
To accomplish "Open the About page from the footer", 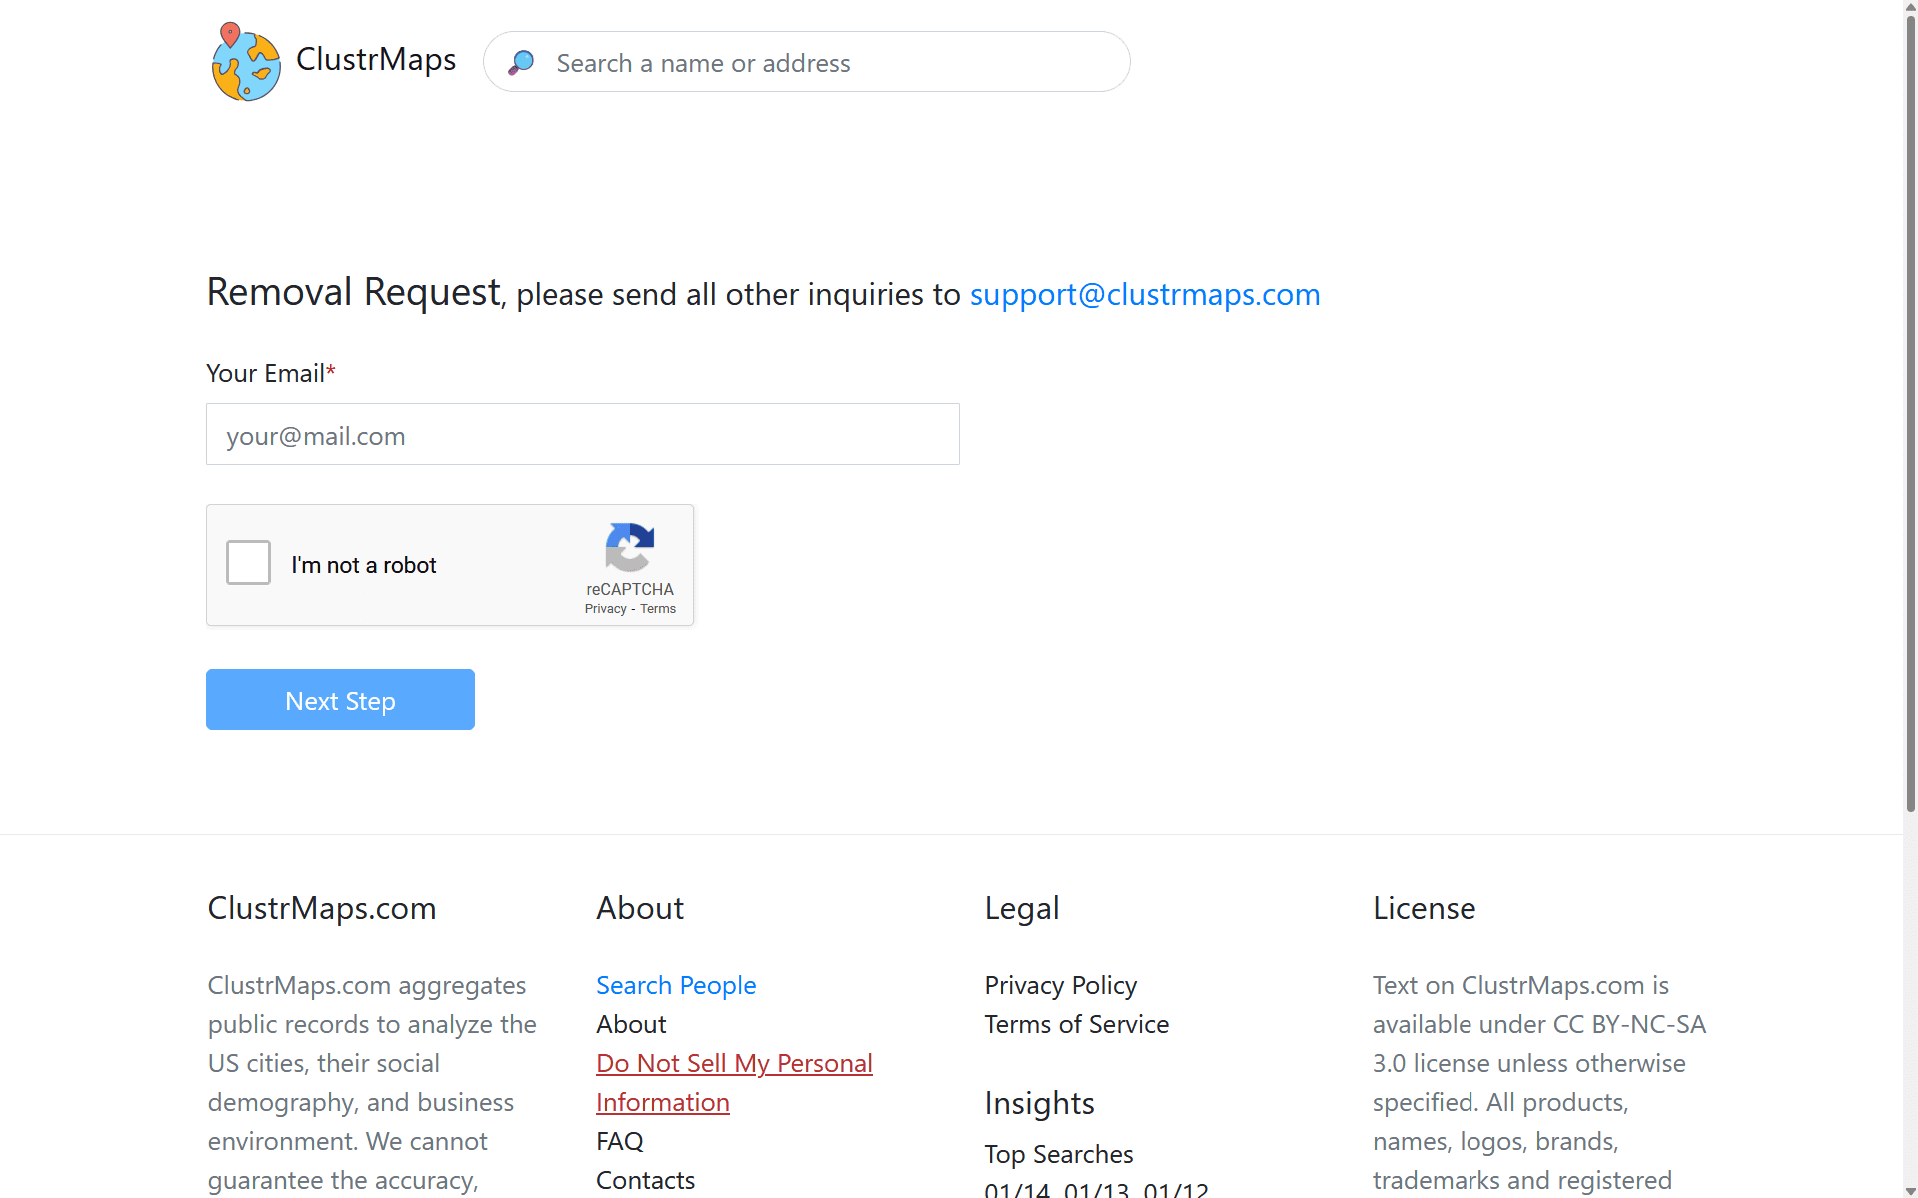I will [x=631, y=1024].
